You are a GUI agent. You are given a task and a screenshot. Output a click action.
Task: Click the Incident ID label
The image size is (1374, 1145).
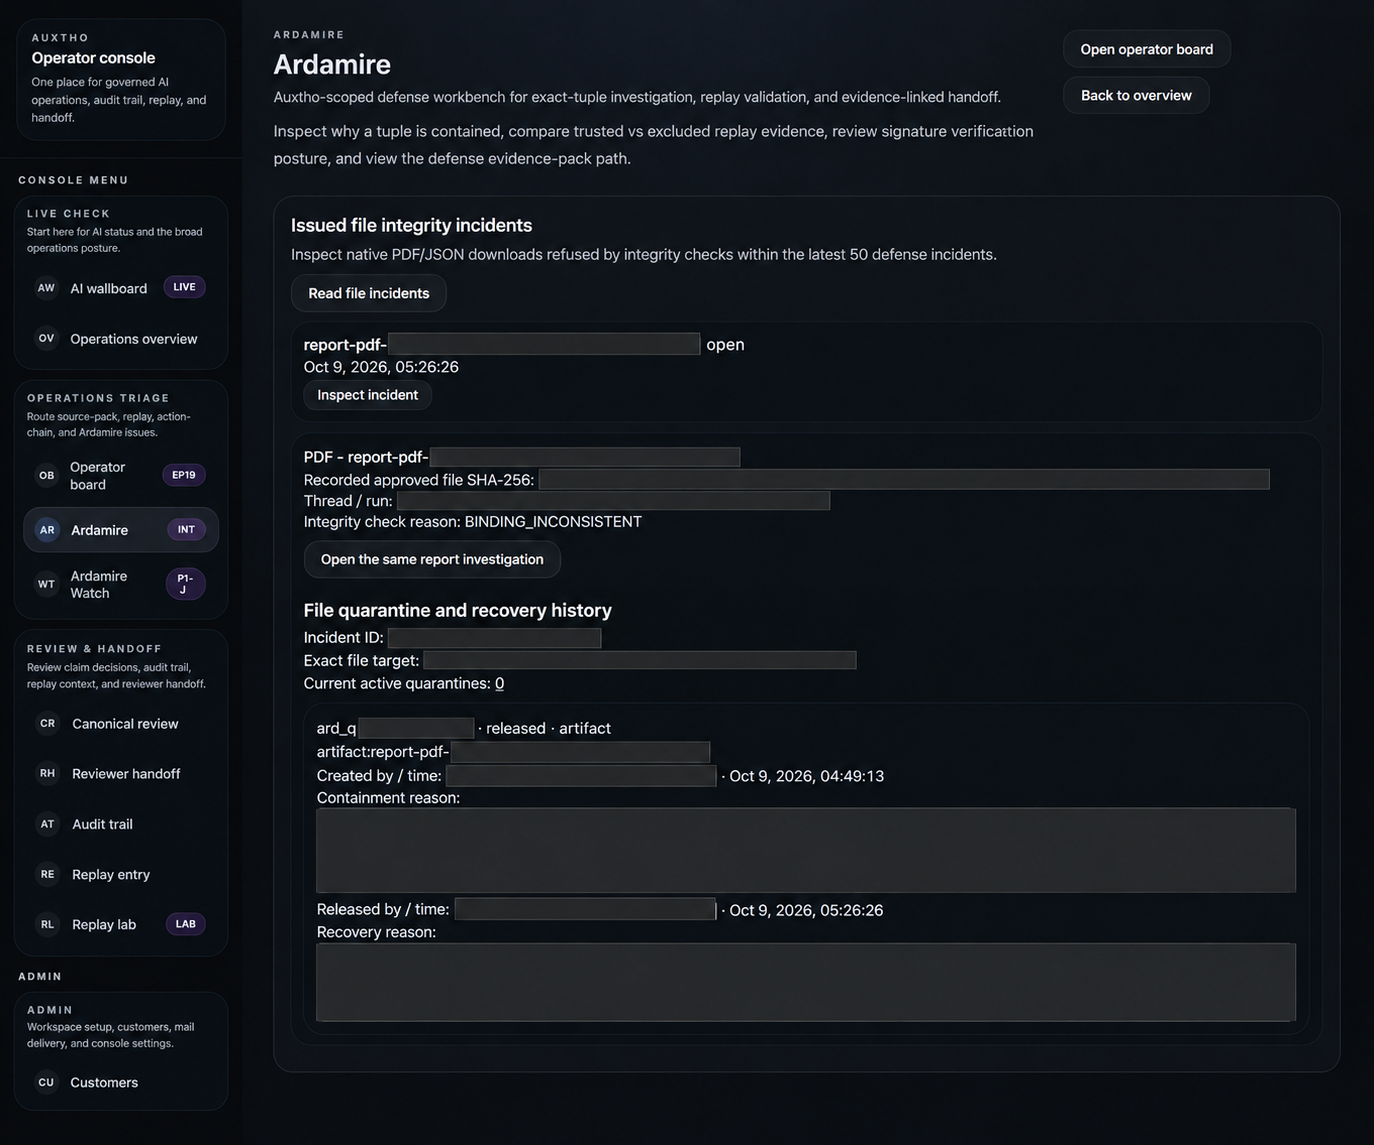point(343,638)
